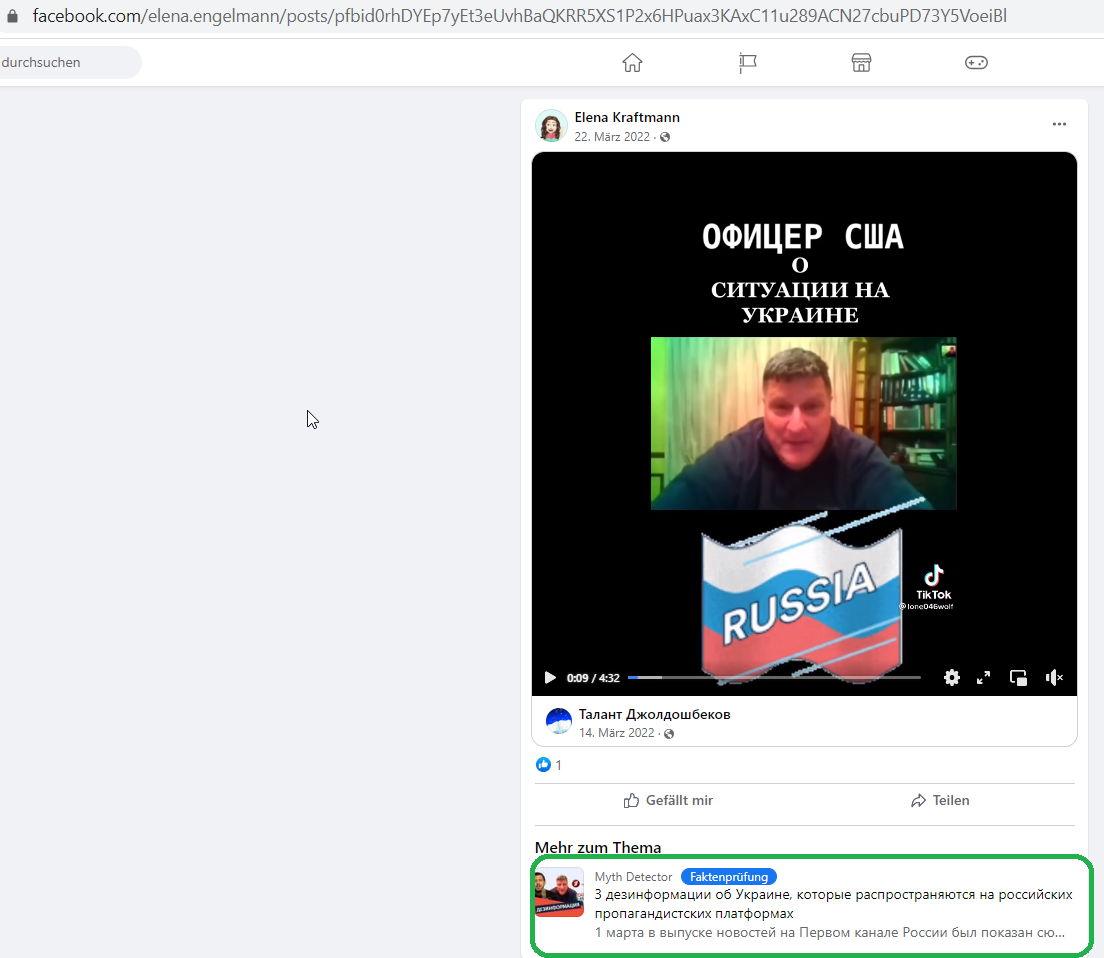
Task: Open the Pages flag icon
Action: coord(747,63)
